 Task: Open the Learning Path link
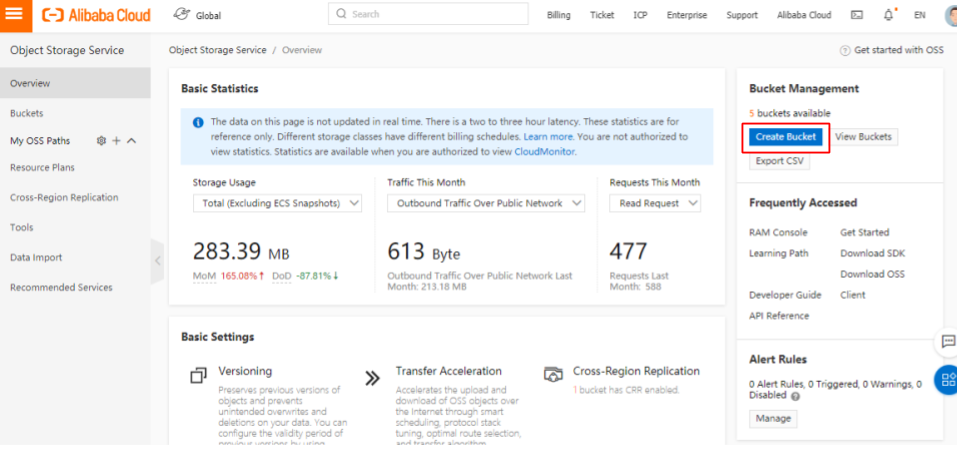tap(779, 253)
